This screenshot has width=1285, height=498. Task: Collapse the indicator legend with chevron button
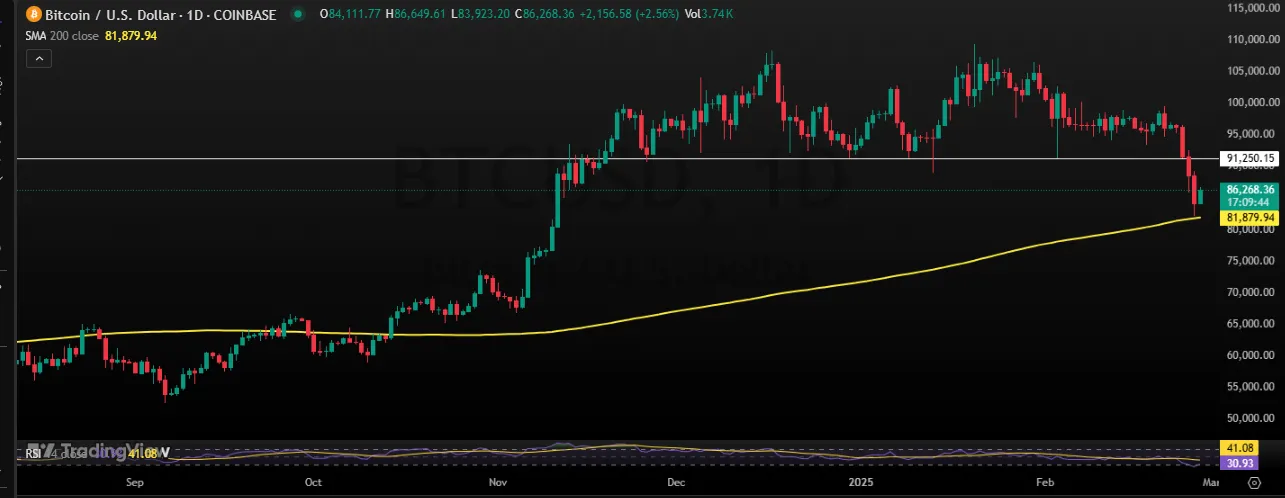pos(39,59)
